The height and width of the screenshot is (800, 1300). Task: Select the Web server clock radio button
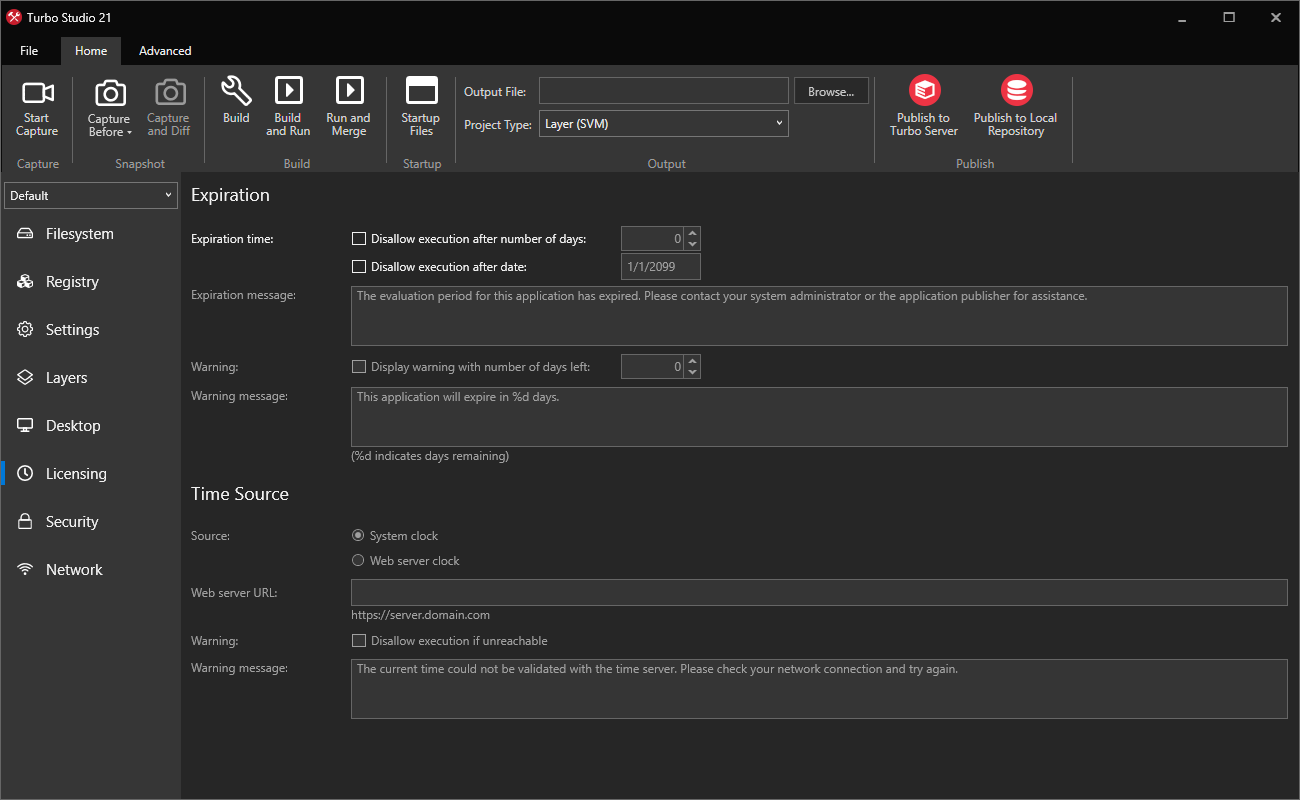click(x=358, y=560)
